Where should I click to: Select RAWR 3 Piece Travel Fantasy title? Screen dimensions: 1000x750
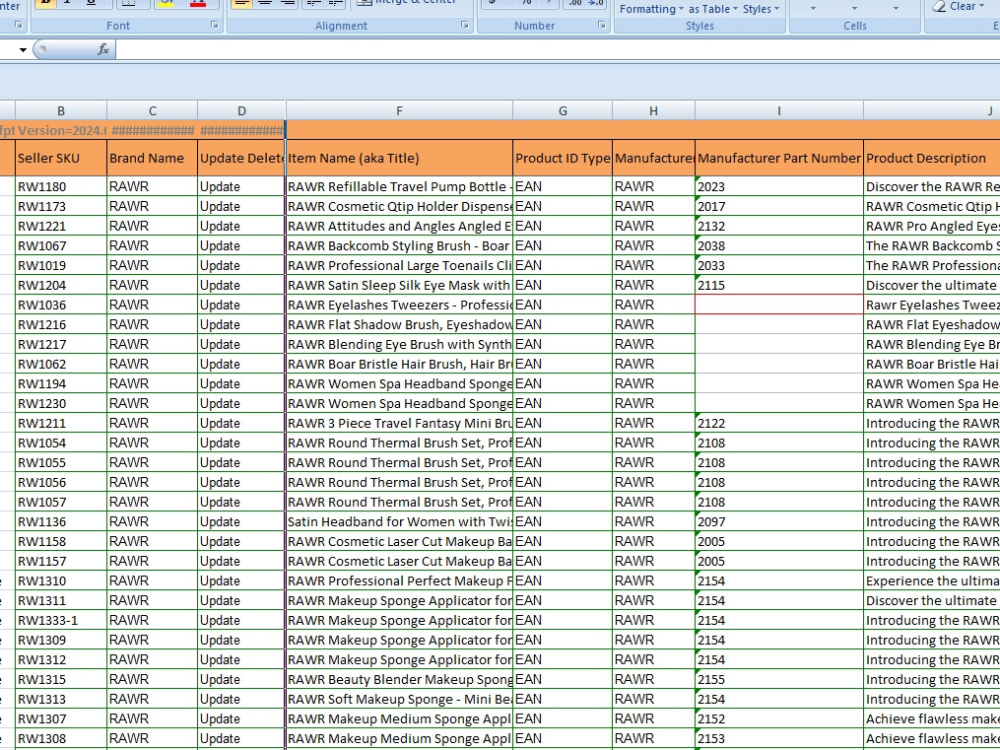tap(399, 423)
